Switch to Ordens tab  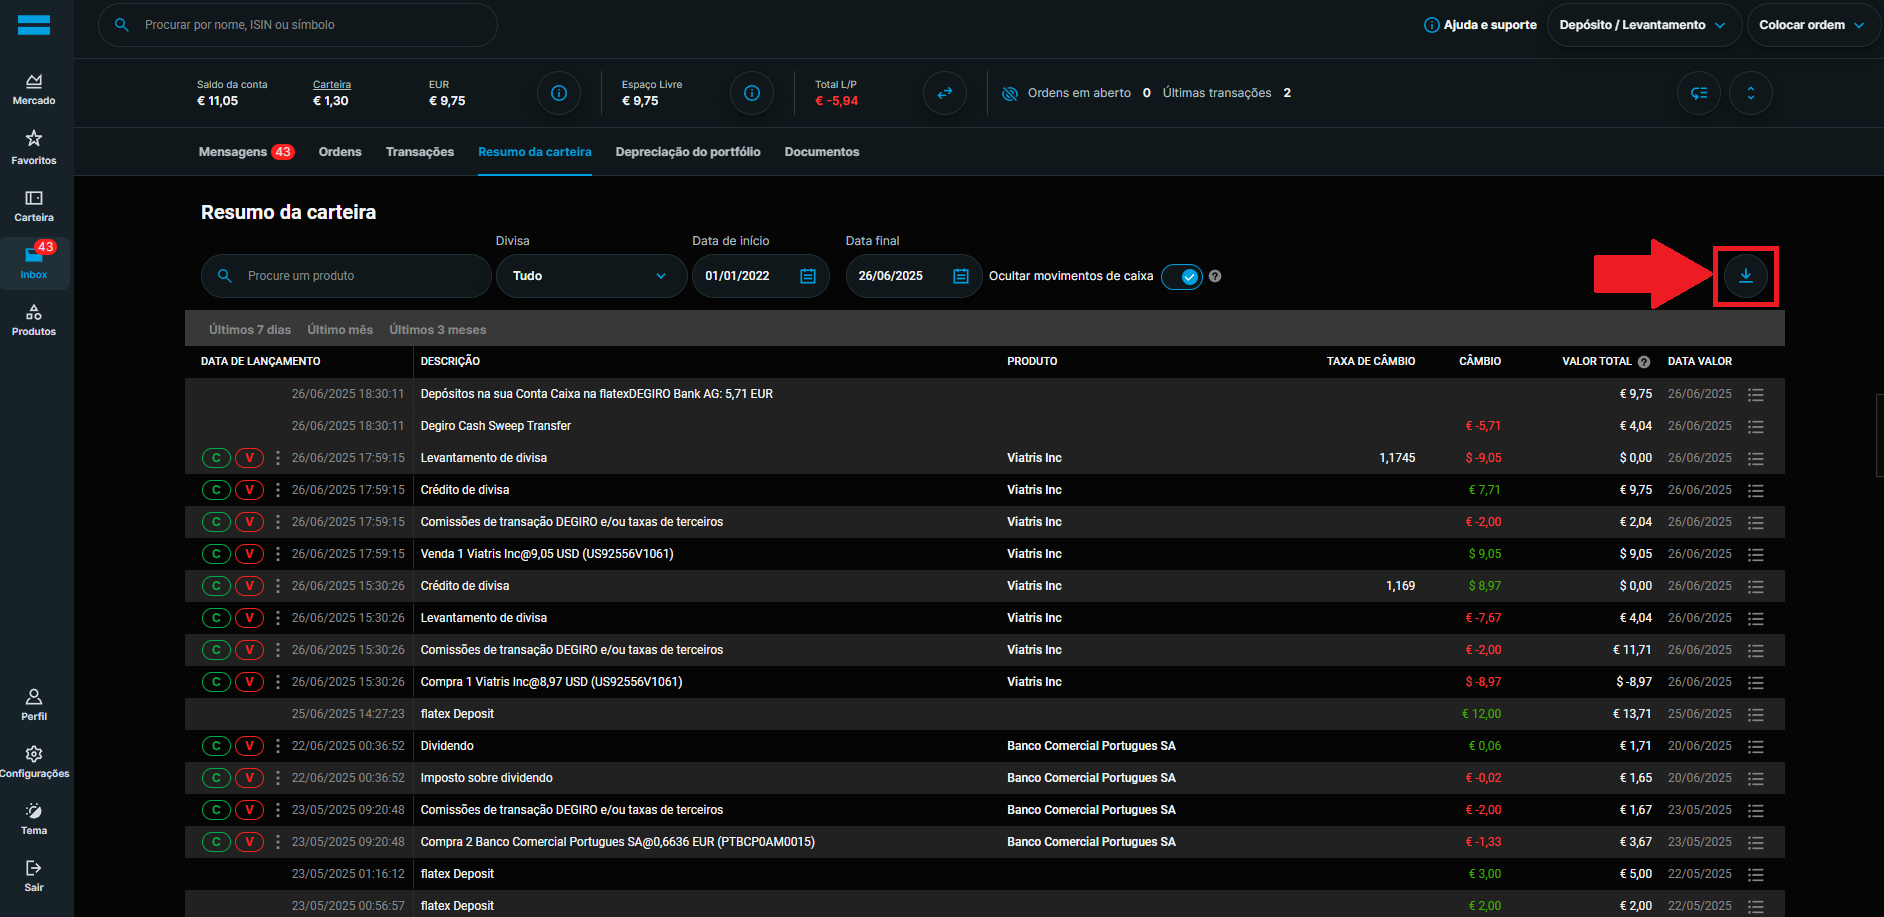point(340,152)
